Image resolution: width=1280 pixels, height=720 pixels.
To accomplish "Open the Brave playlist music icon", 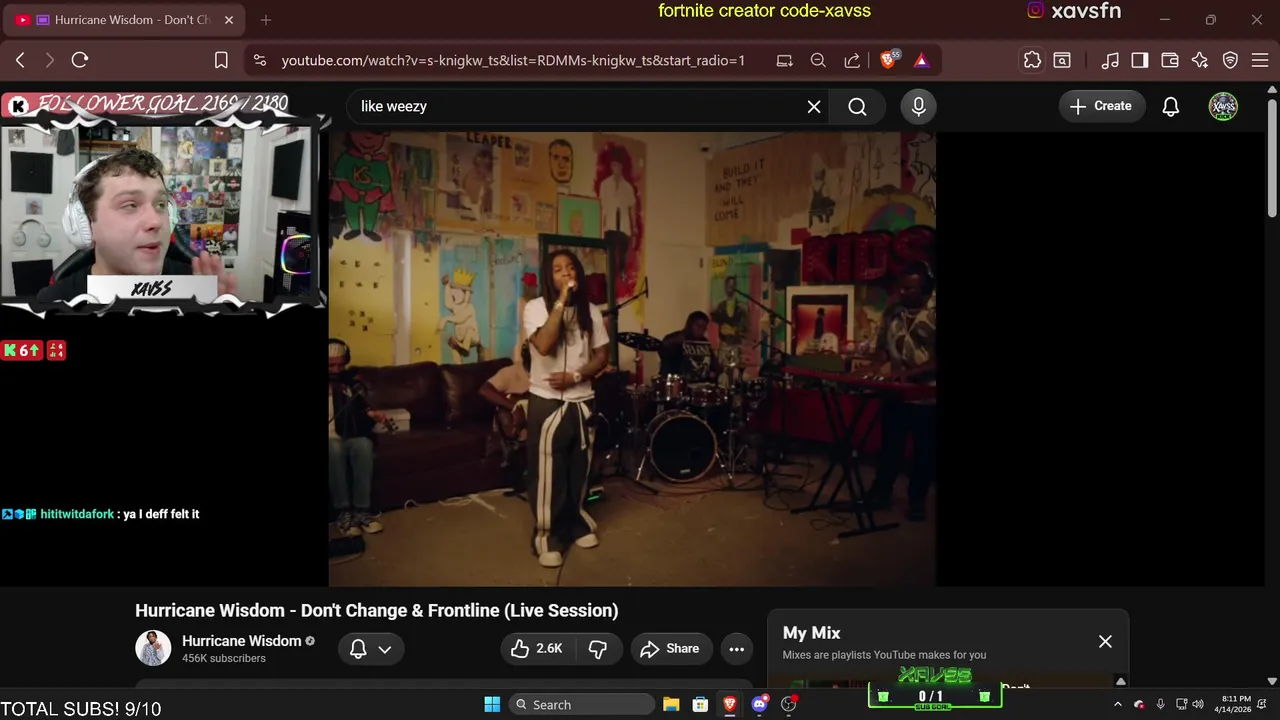I will pyautogui.click(x=1110, y=60).
